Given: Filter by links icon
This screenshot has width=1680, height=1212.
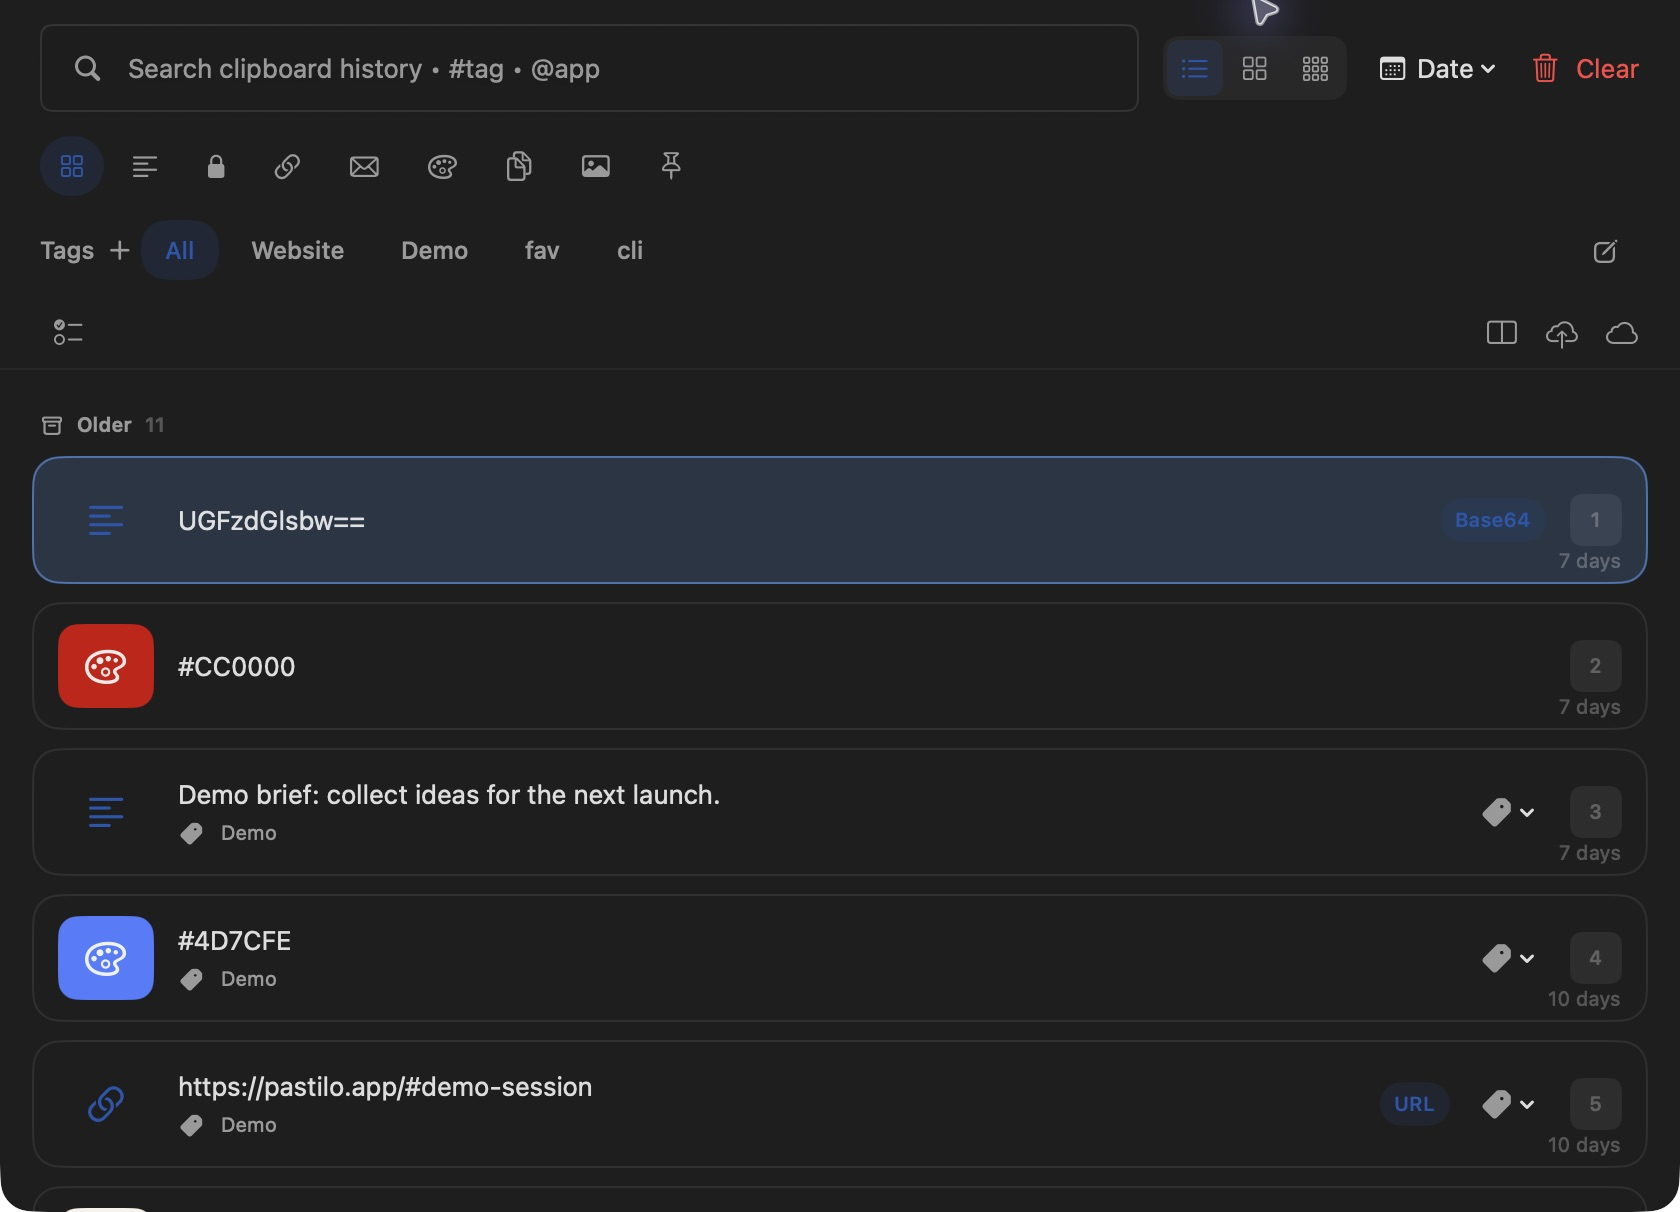Looking at the screenshot, I should click(x=287, y=166).
